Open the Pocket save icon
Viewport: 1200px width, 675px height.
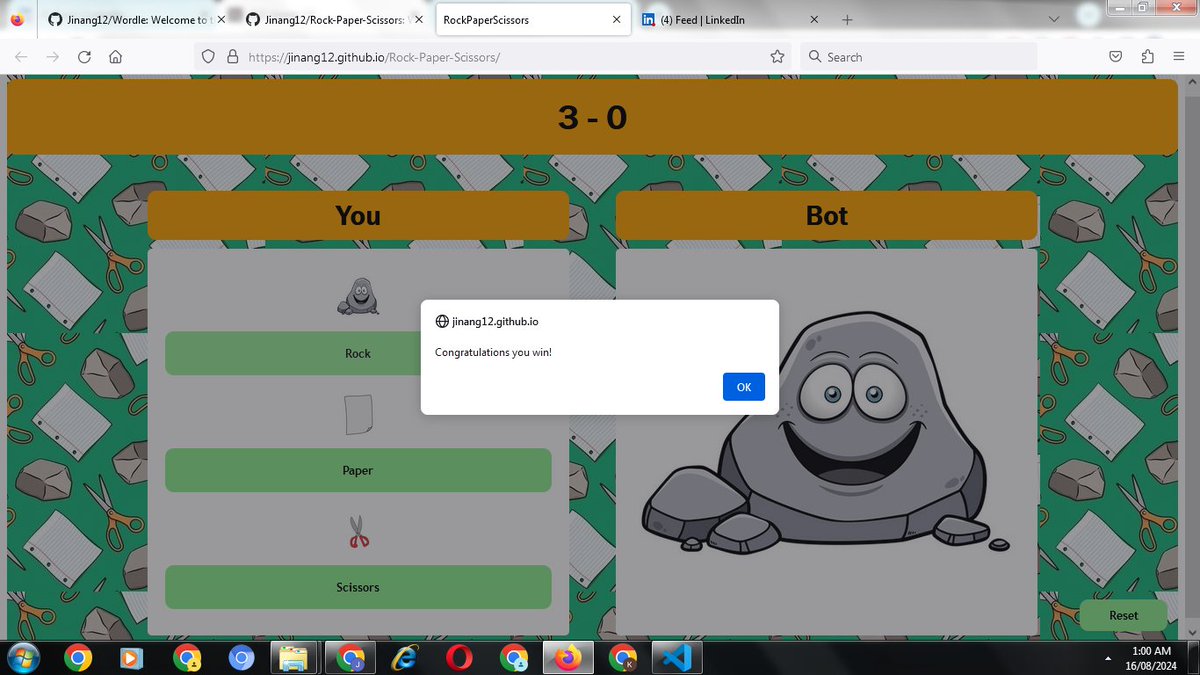point(1115,57)
